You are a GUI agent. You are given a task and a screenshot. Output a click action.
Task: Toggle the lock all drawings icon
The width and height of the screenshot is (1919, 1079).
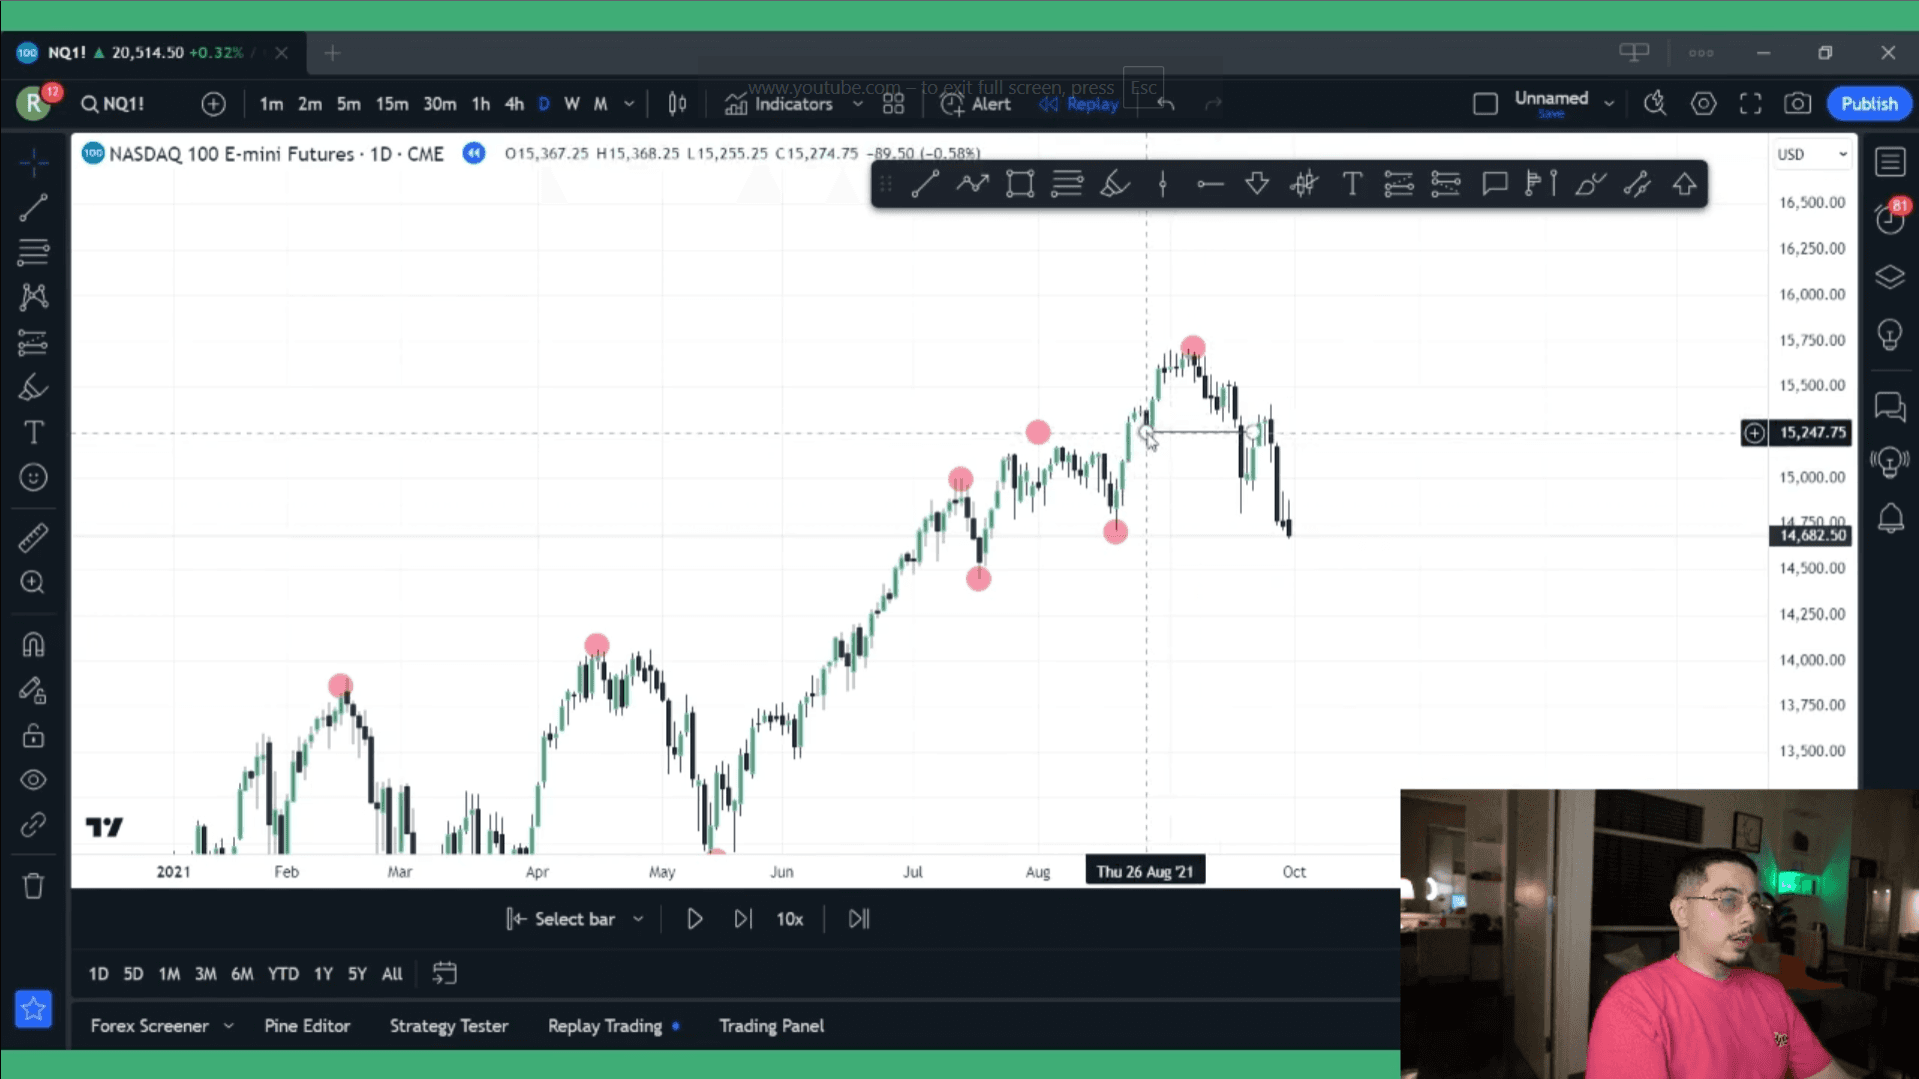pyautogui.click(x=34, y=735)
